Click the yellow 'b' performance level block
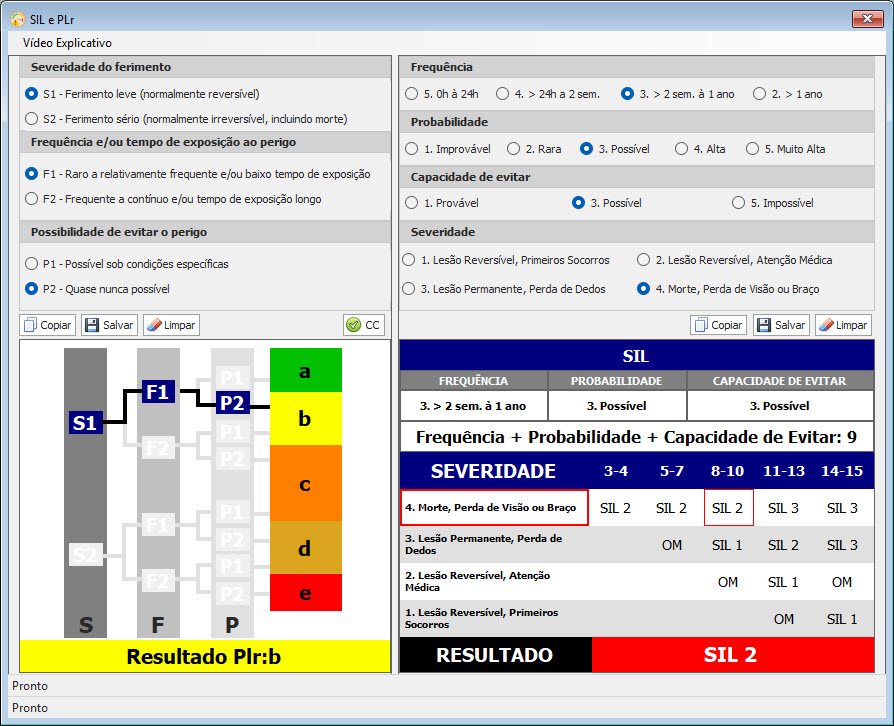The image size is (894, 726). (306, 419)
